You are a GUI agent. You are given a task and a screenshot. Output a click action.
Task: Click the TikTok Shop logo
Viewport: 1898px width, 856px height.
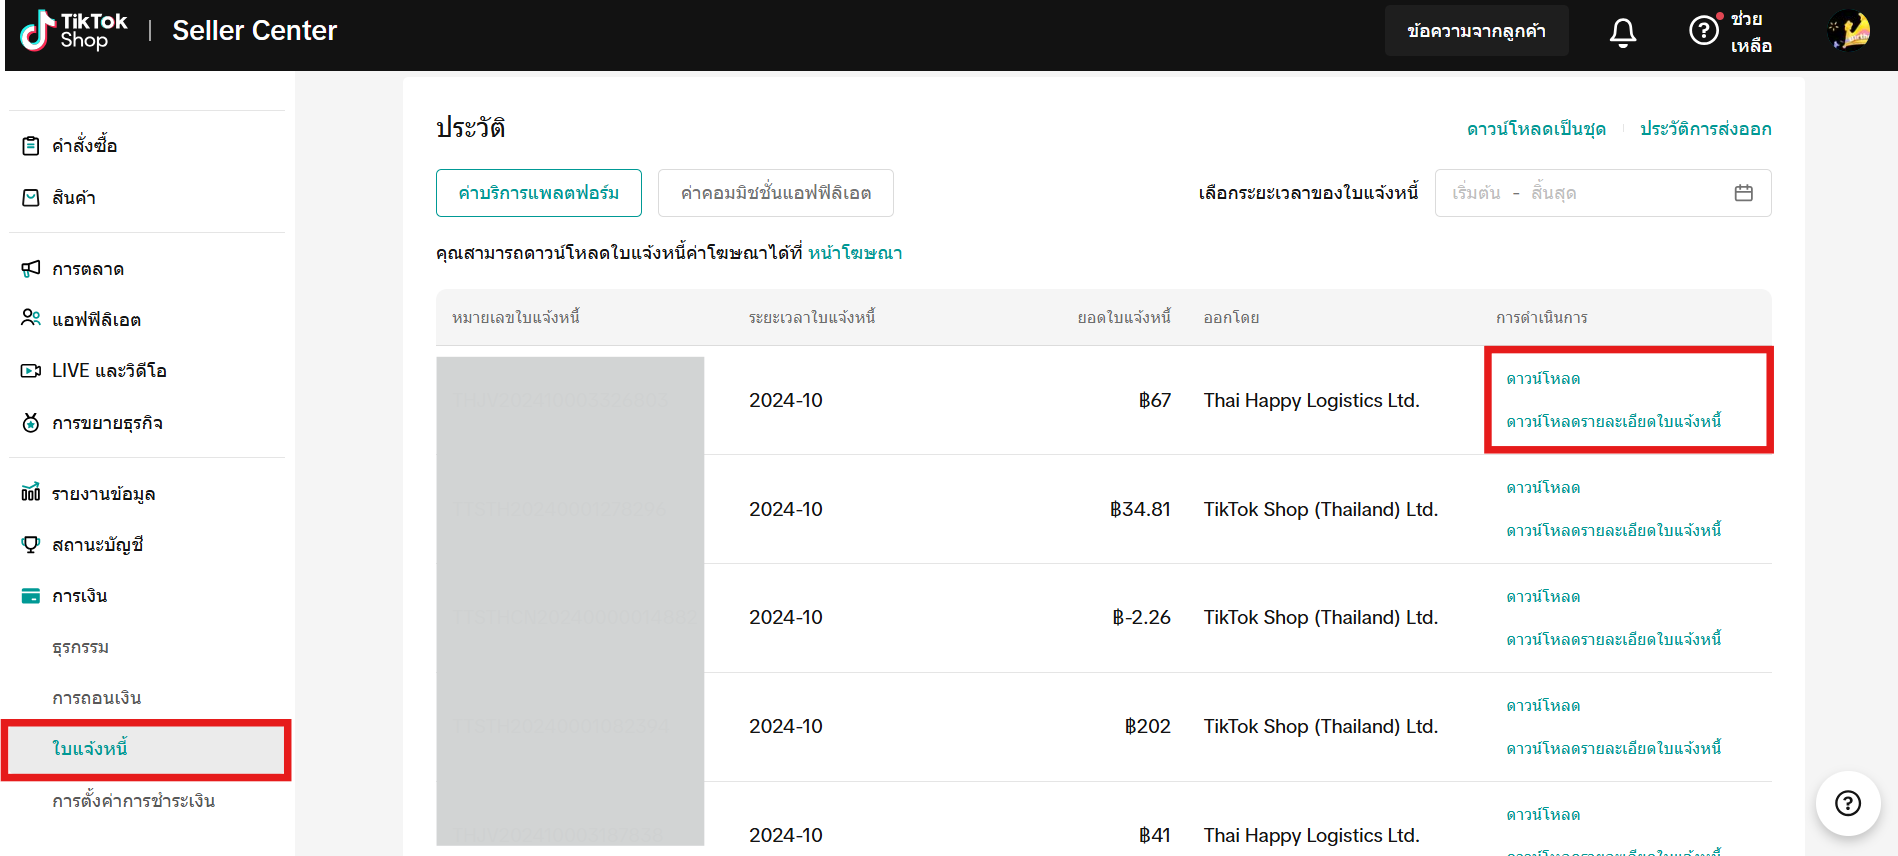[74, 31]
